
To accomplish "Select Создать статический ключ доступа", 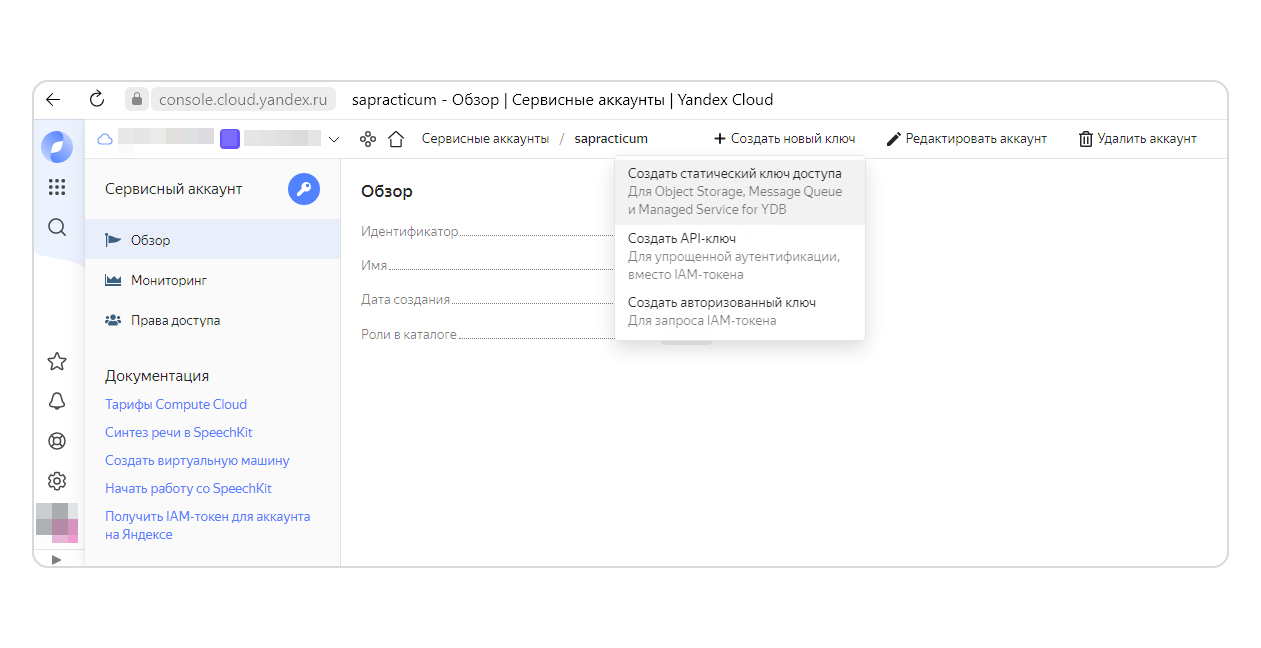I will (x=740, y=192).
